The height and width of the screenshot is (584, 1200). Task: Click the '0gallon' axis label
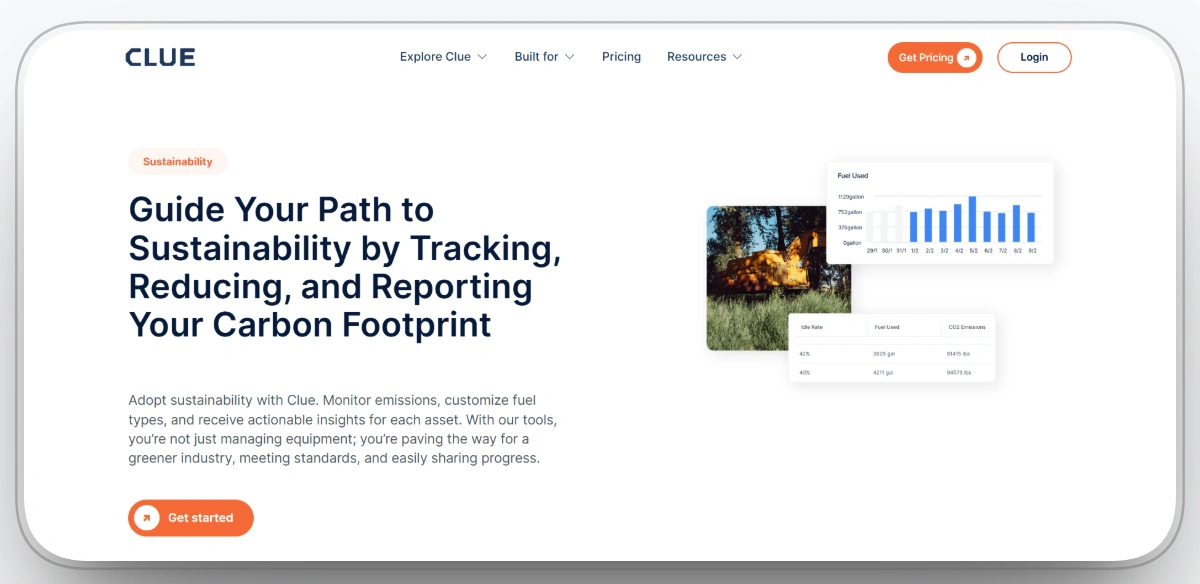853,243
